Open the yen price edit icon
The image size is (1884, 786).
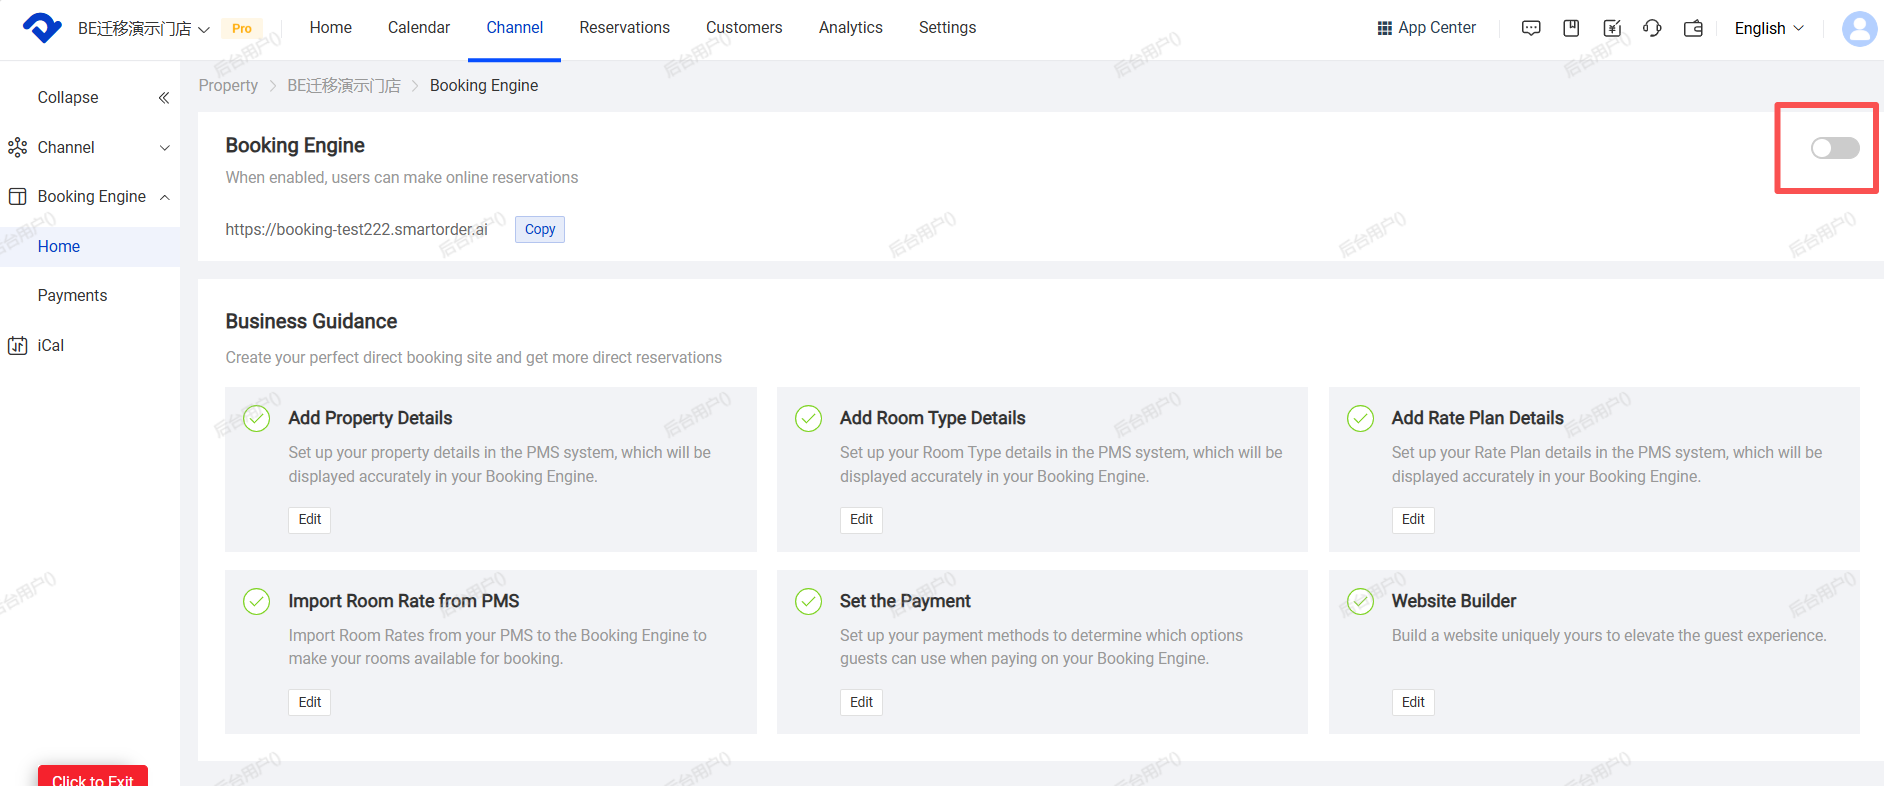click(1612, 28)
